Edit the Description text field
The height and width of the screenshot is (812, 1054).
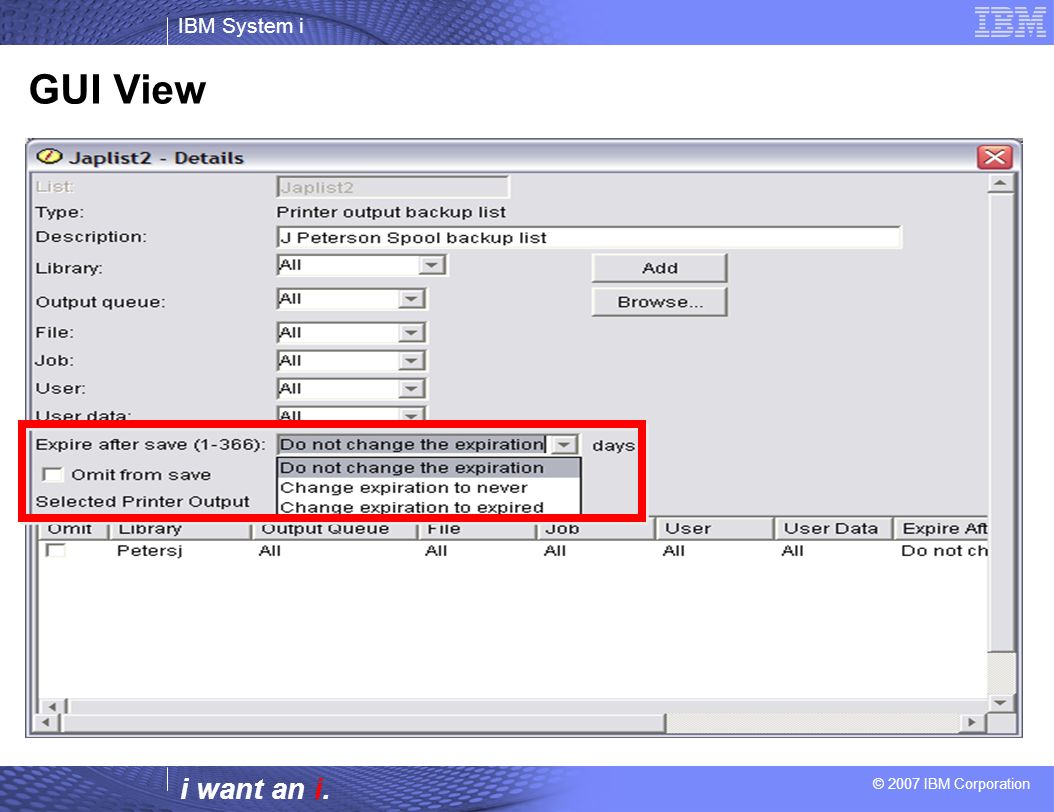coord(589,237)
